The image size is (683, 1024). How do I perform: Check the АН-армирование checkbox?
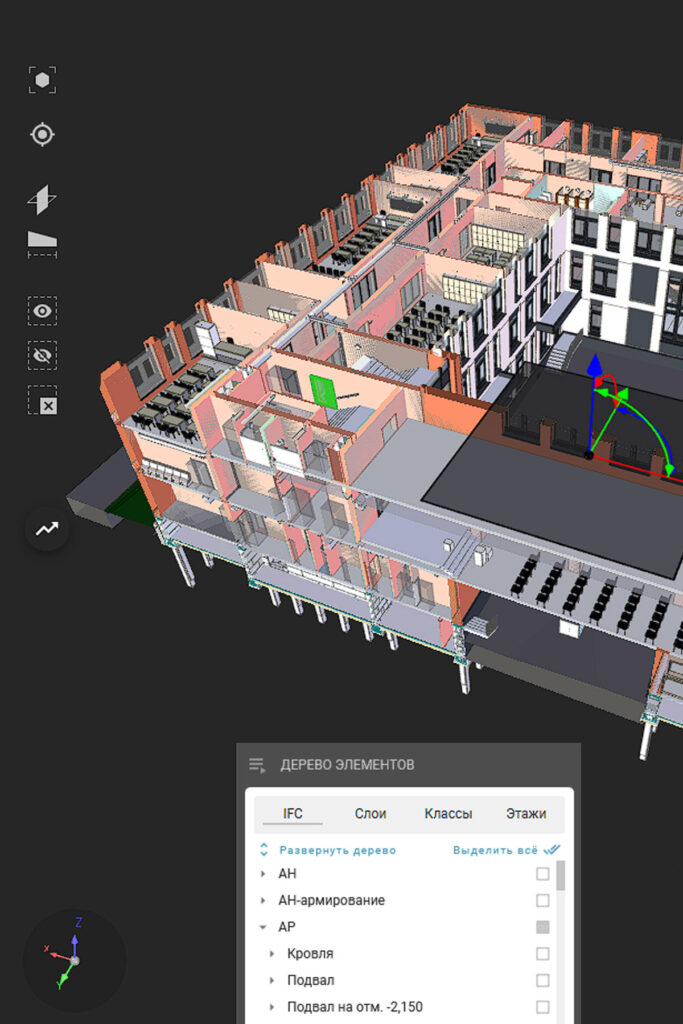click(542, 901)
